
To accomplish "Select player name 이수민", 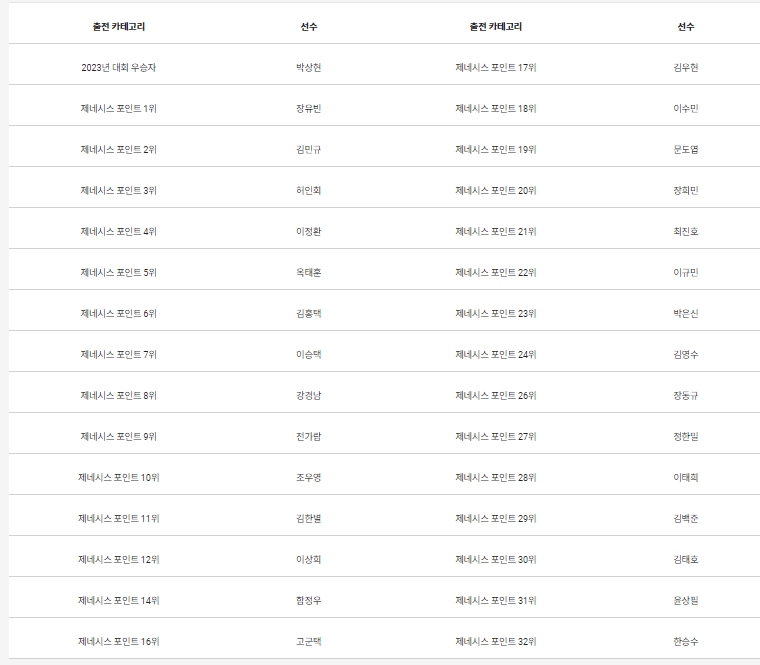I will point(686,108).
